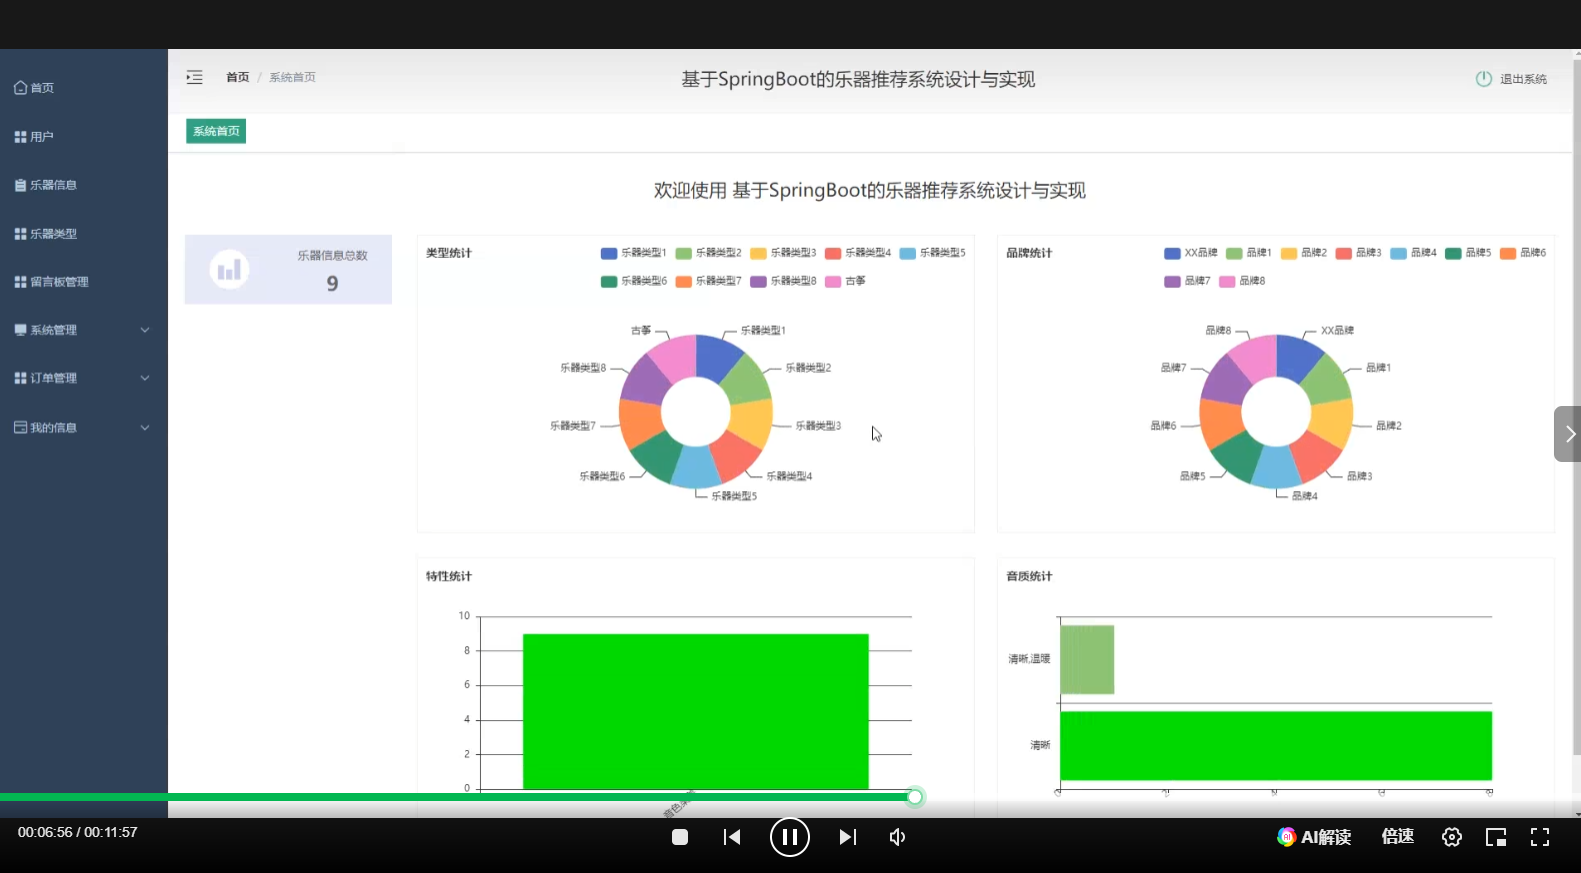Toggle 品牌8 legend in 品牌统计
The height and width of the screenshot is (873, 1581).
(x=1242, y=281)
